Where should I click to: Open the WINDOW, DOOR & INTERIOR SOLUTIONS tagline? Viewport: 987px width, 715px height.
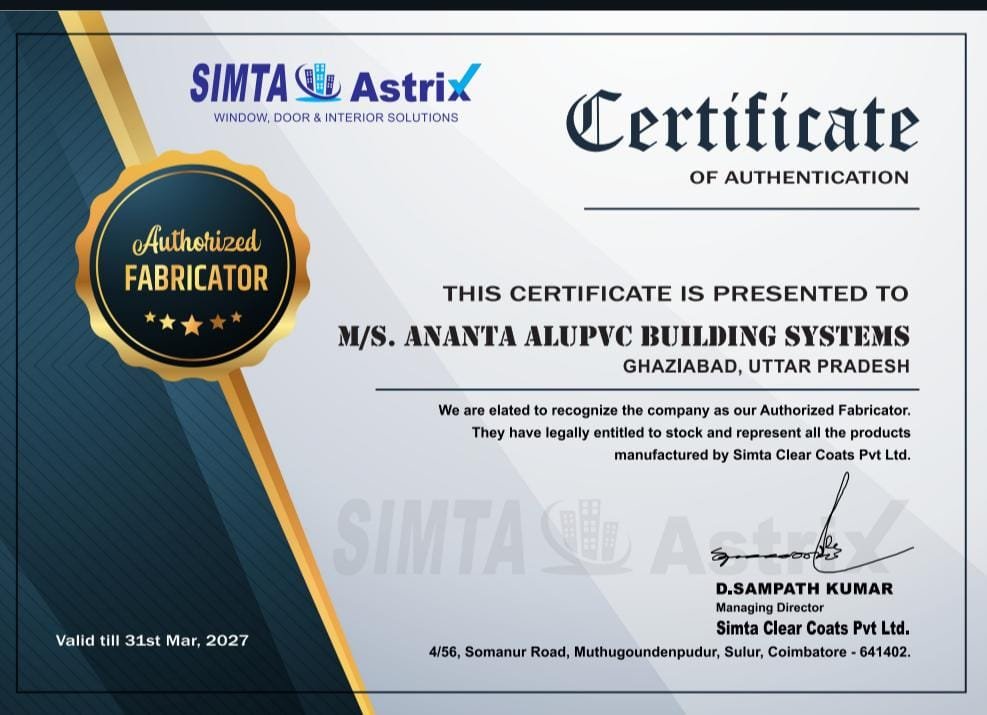coord(334,116)
